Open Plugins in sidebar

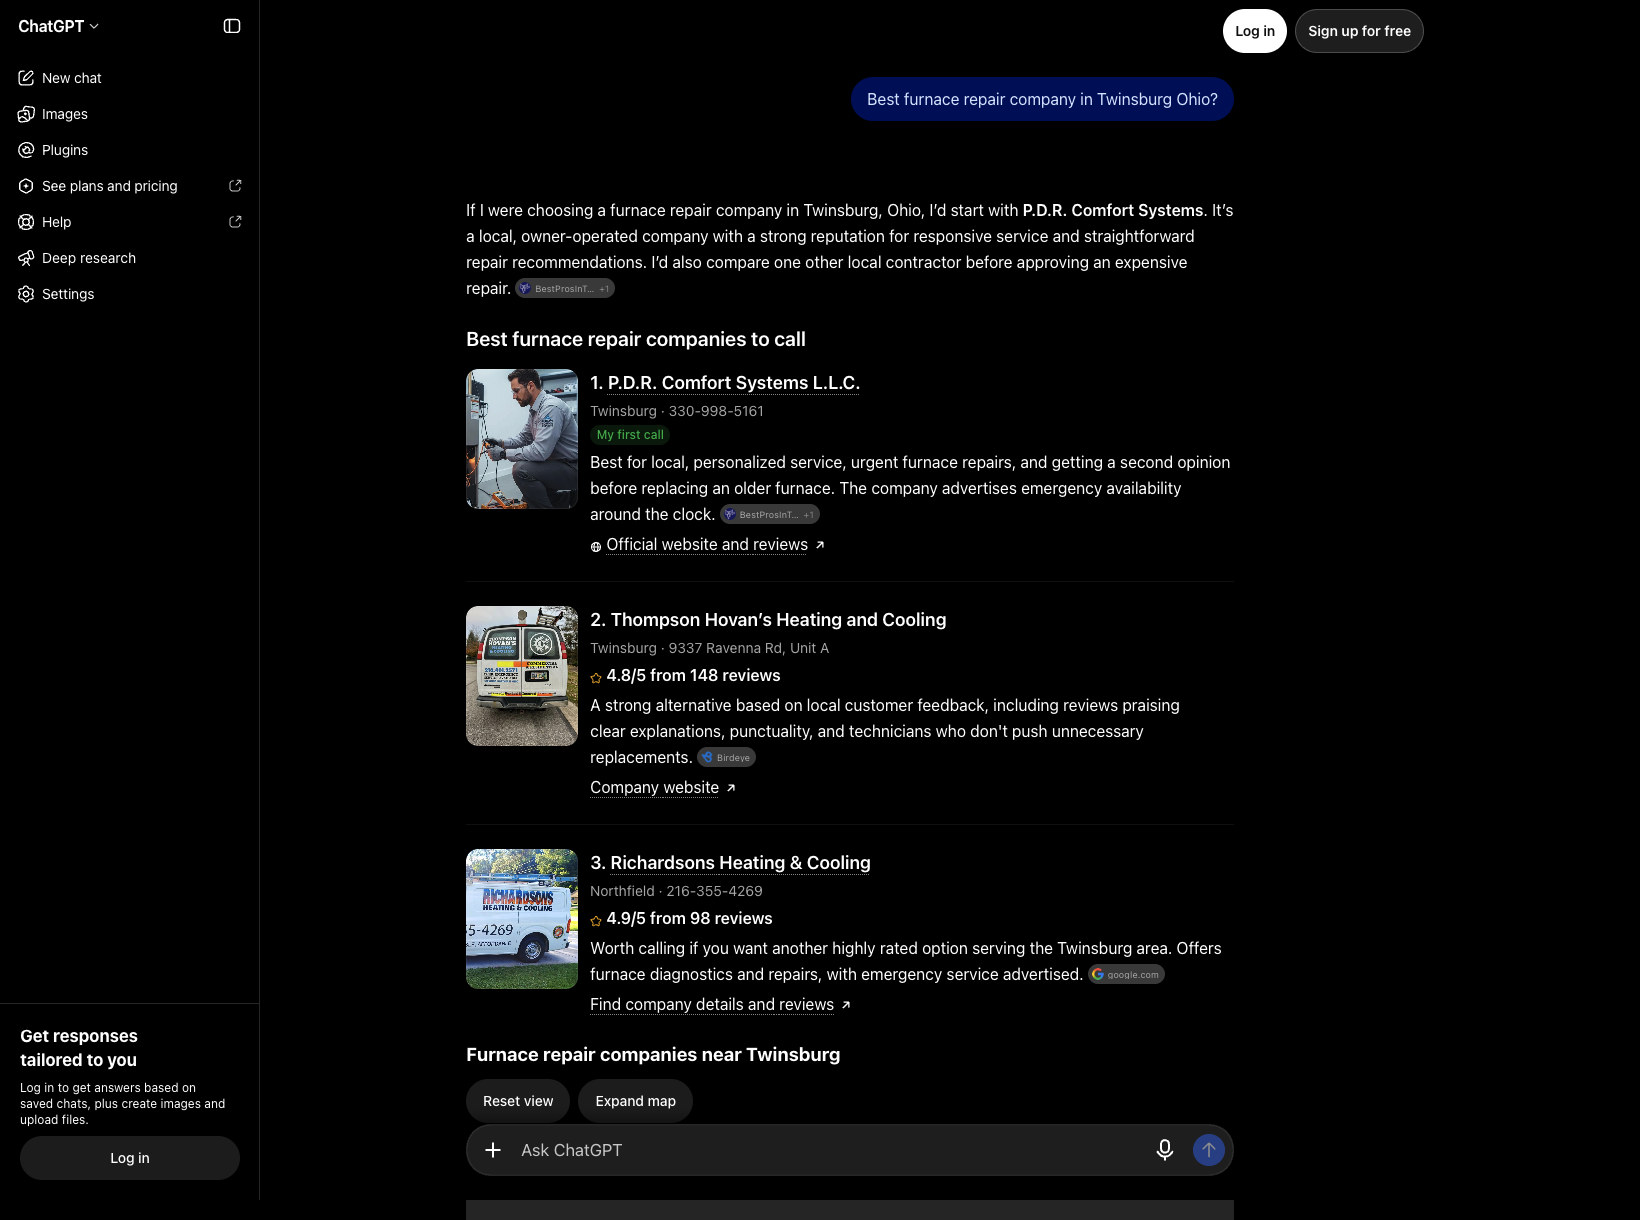[x=130, y=150]
